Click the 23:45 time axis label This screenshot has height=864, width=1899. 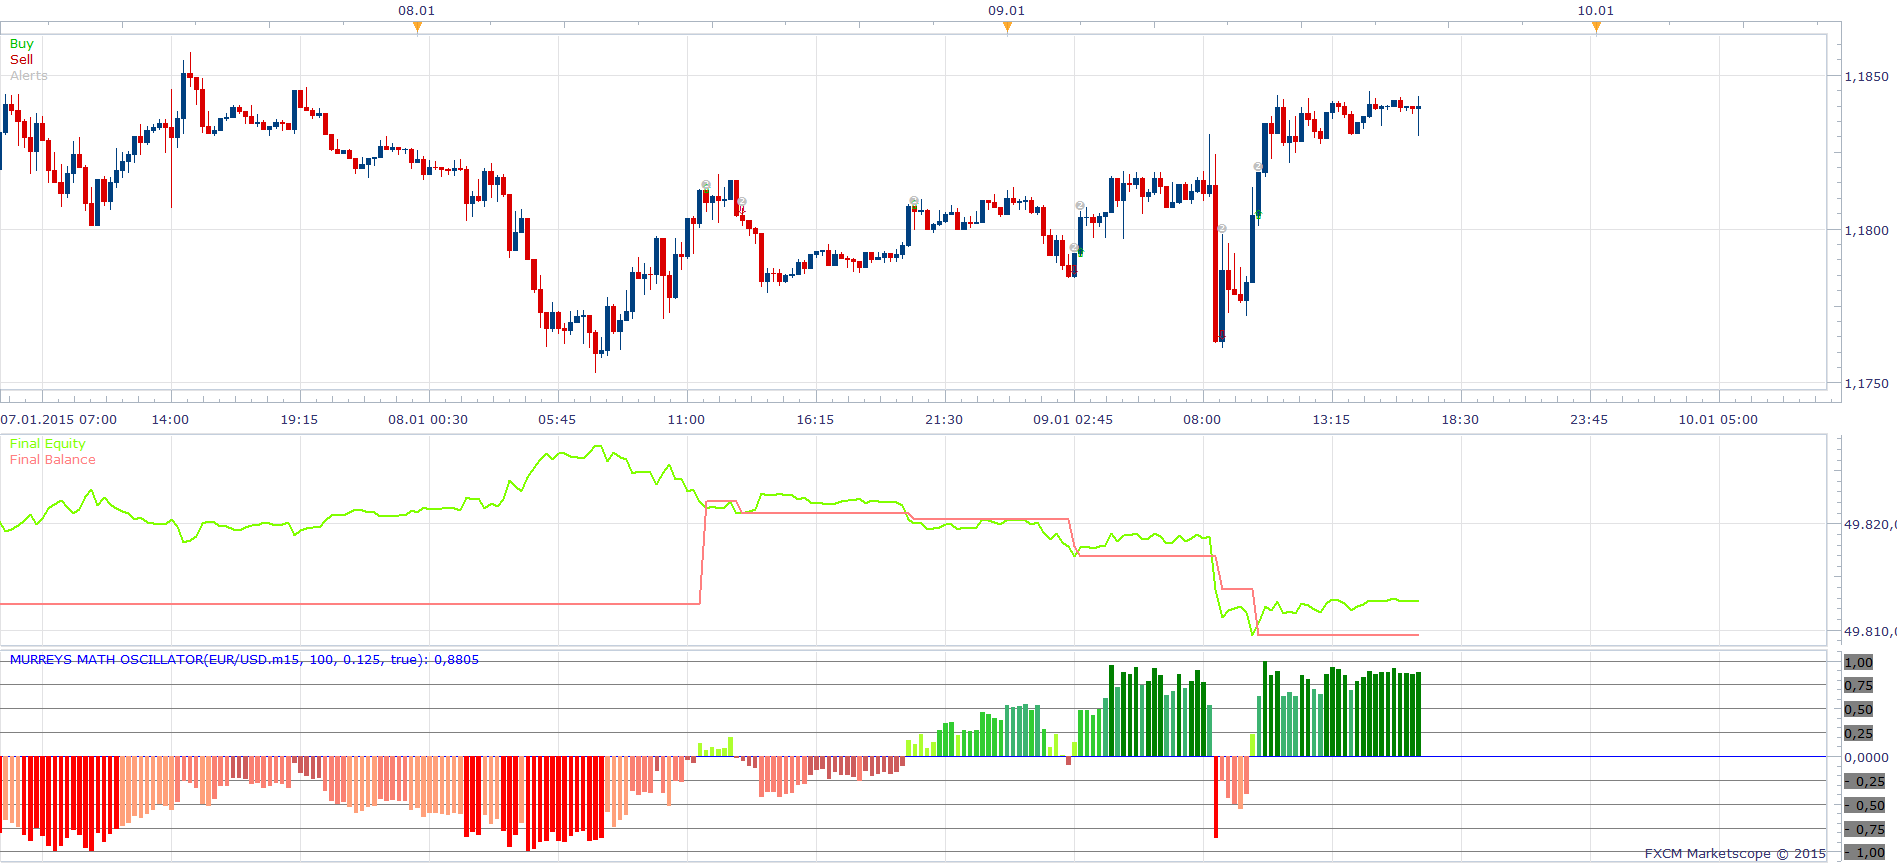1589,420
